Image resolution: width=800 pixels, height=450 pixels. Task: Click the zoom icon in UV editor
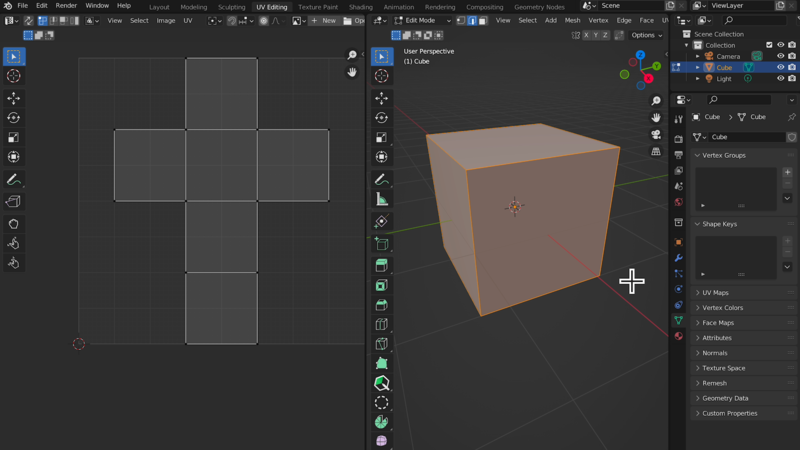click(x=352, y=55)
